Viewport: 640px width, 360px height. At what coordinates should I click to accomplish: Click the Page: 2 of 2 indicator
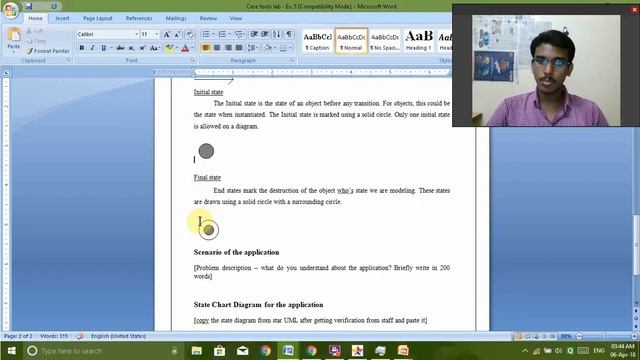18,336
